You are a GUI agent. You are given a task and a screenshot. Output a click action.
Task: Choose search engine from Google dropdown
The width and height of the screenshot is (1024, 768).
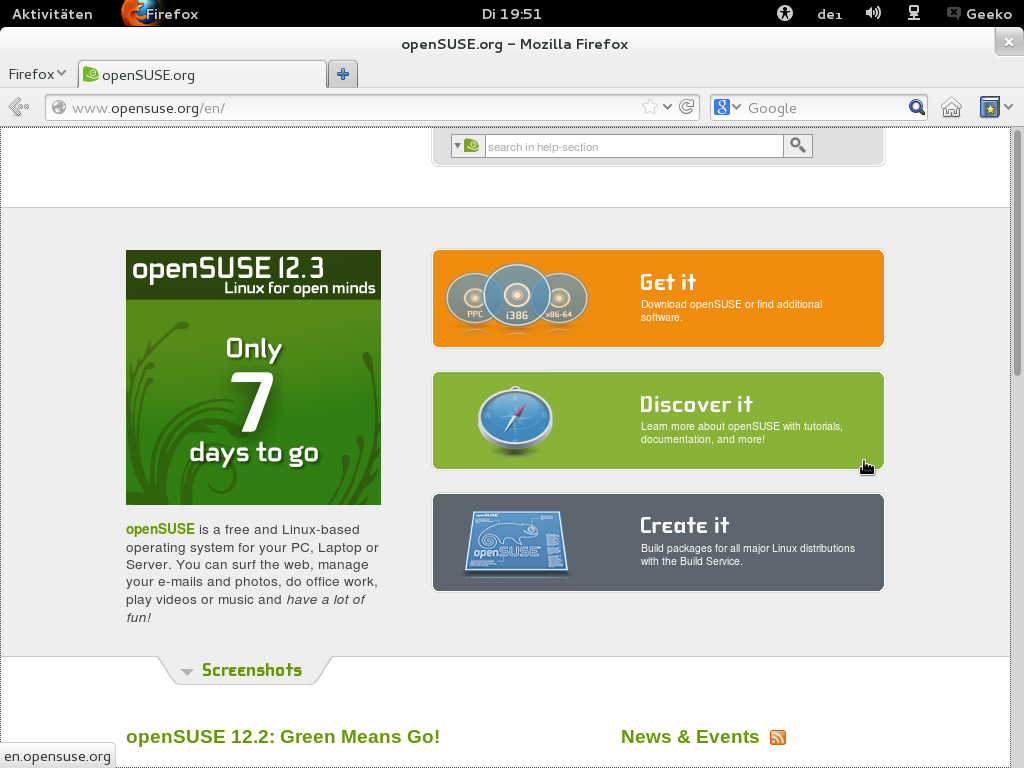click(x=727, y=107)
